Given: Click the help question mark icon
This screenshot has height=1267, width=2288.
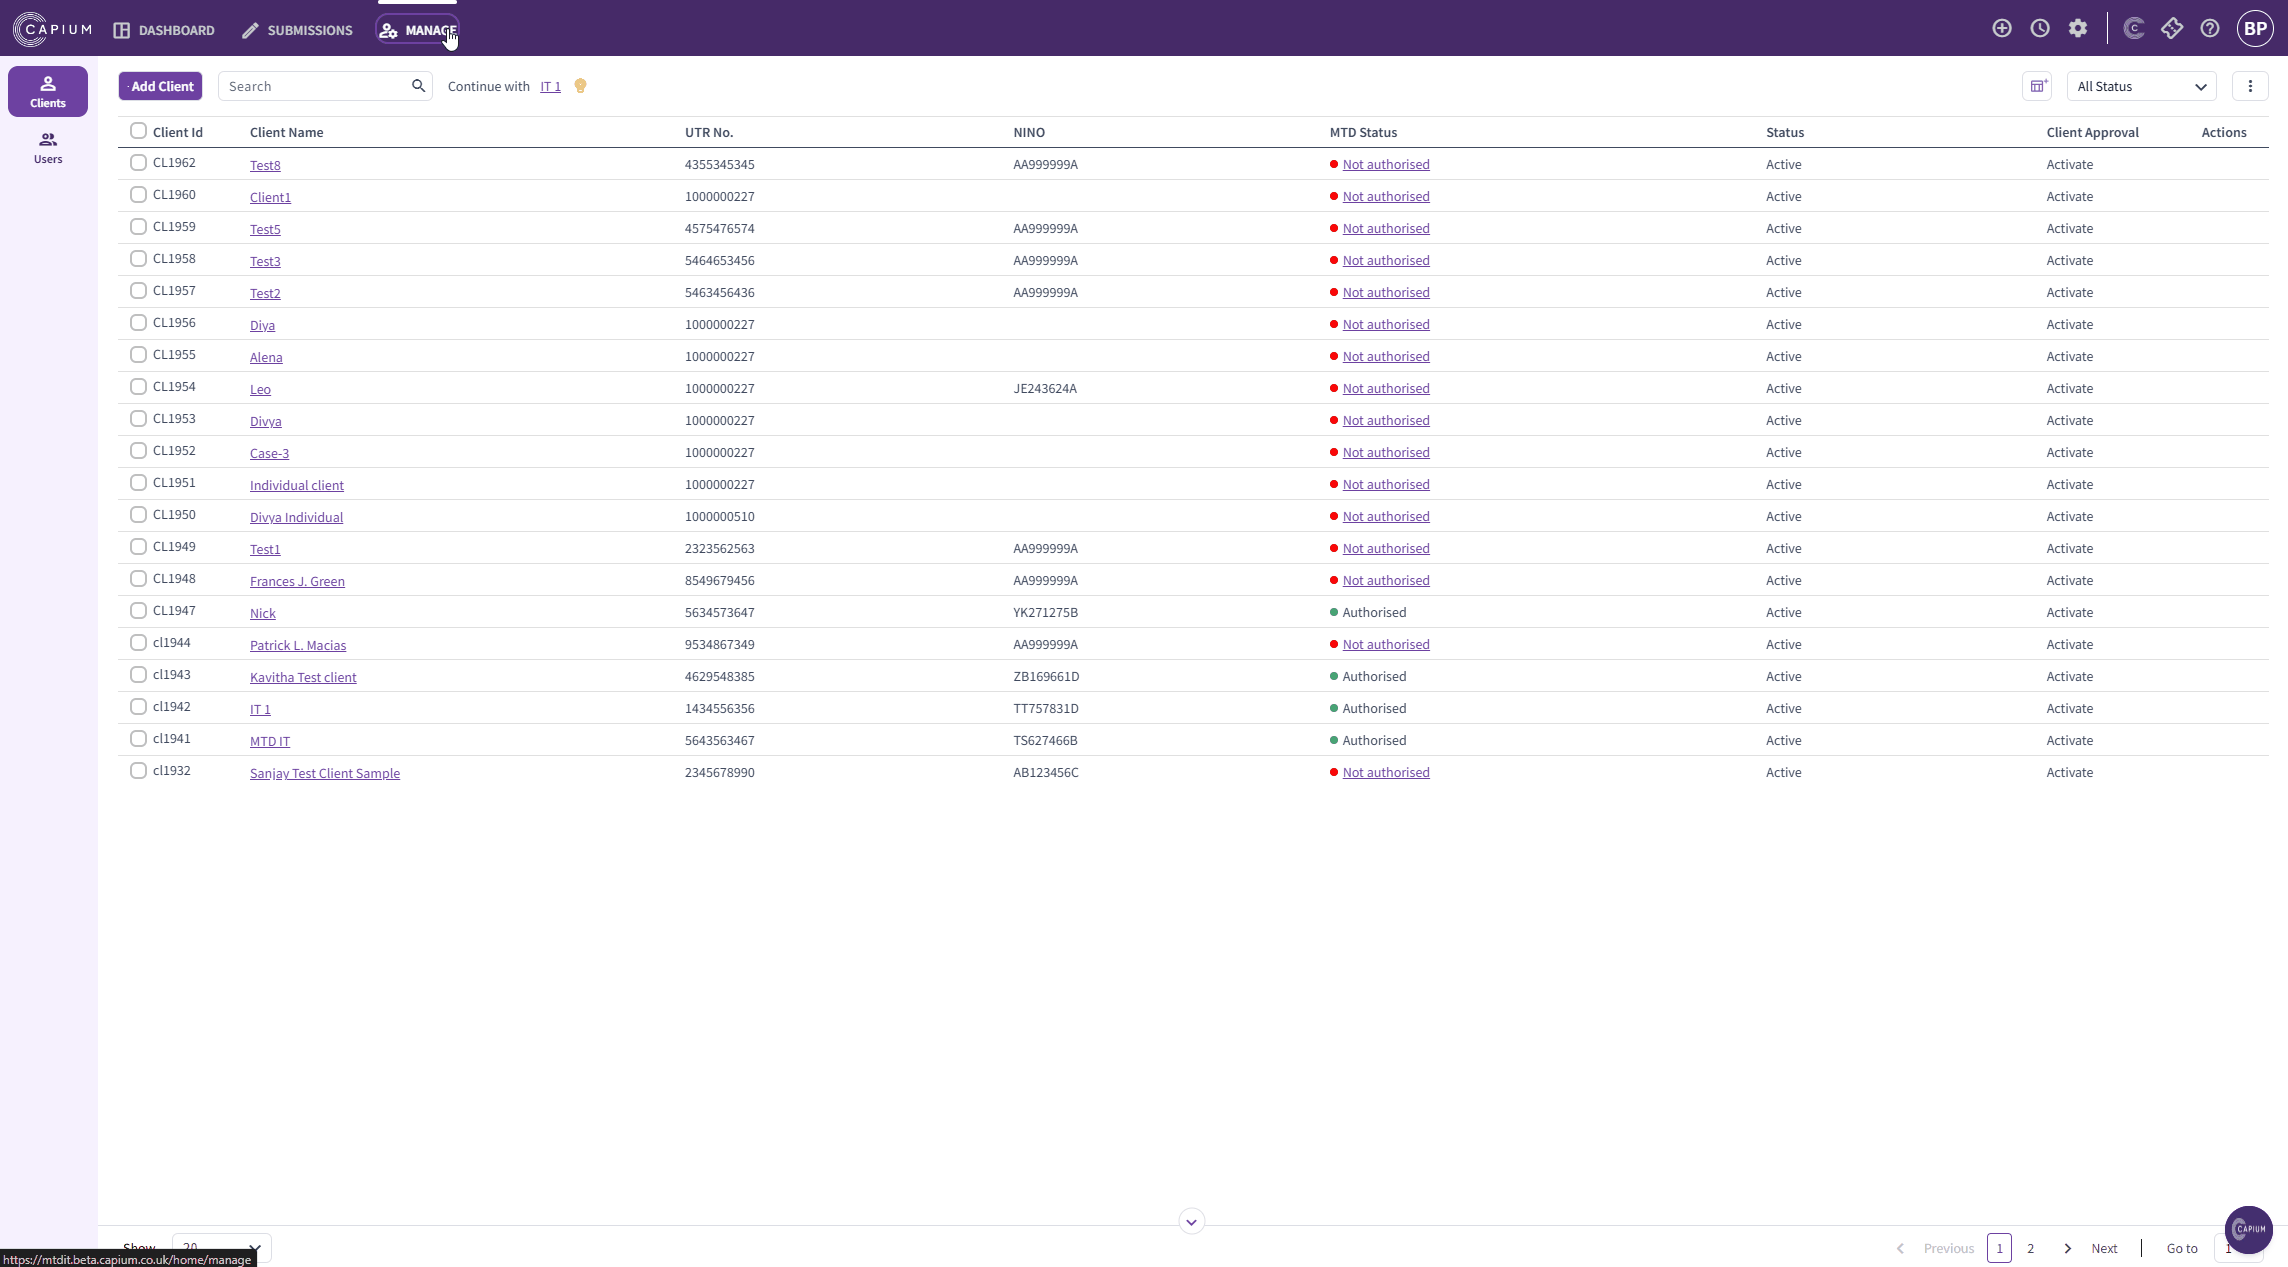Looking at the screenshot, I should 2210,29.
